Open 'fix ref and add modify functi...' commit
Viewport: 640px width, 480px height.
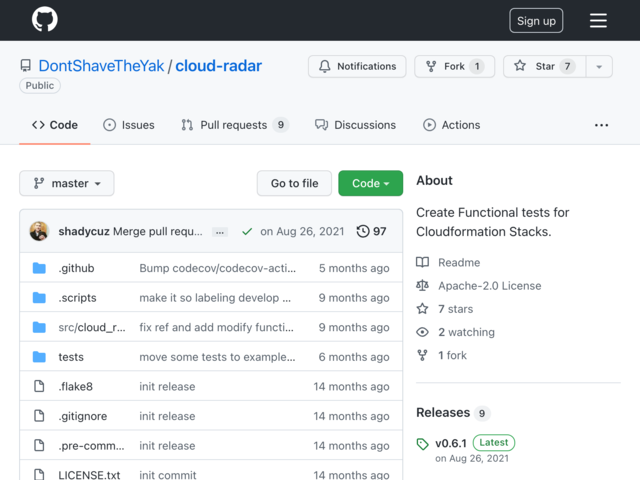[x=216, y=327]
